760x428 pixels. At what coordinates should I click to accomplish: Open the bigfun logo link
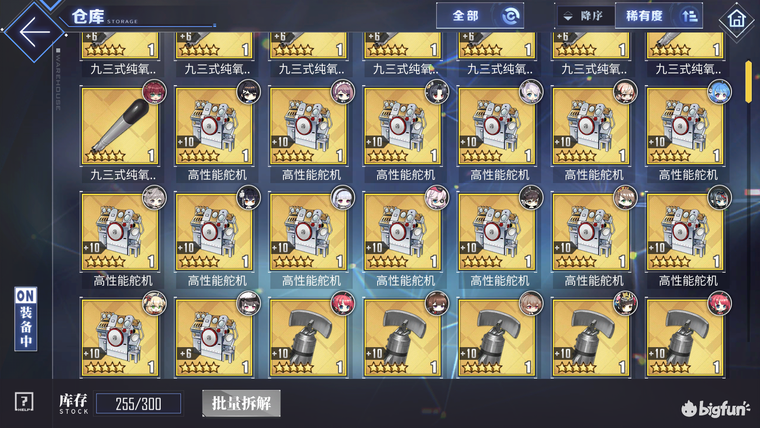(x=715, y=410)
